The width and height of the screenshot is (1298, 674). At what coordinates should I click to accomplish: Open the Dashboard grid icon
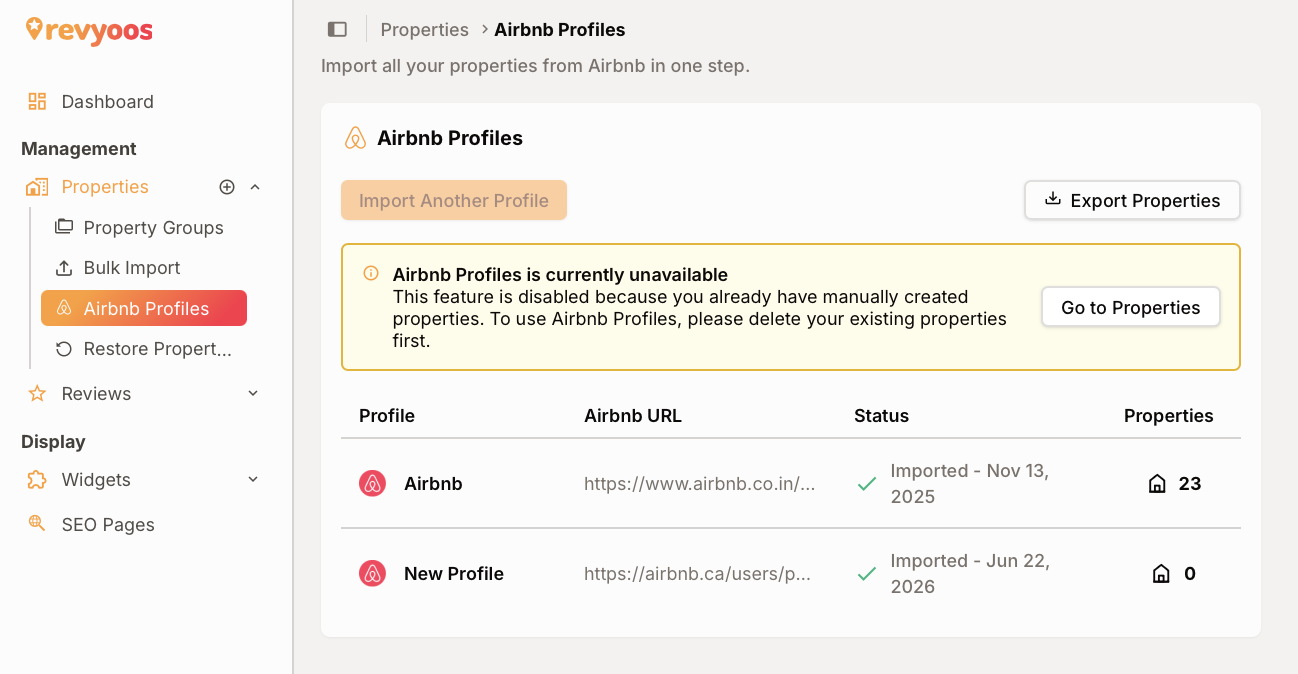[x=37, y=101]
